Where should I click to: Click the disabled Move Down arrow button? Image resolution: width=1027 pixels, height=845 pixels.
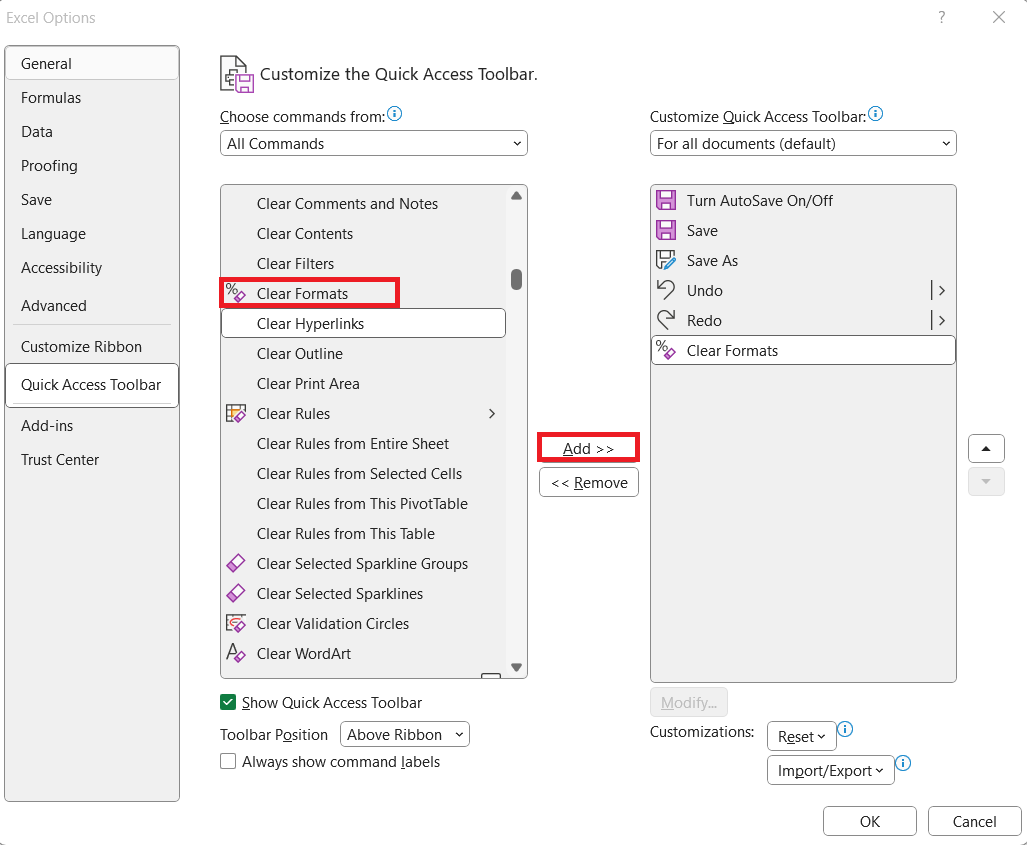986,481
